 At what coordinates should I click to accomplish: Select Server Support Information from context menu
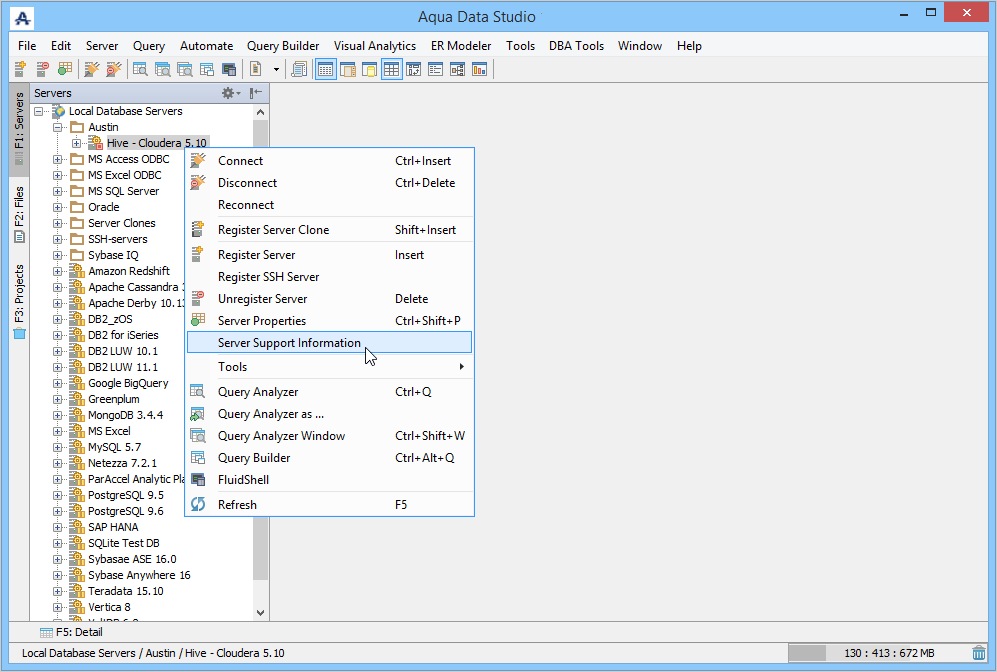click(289, 343)
